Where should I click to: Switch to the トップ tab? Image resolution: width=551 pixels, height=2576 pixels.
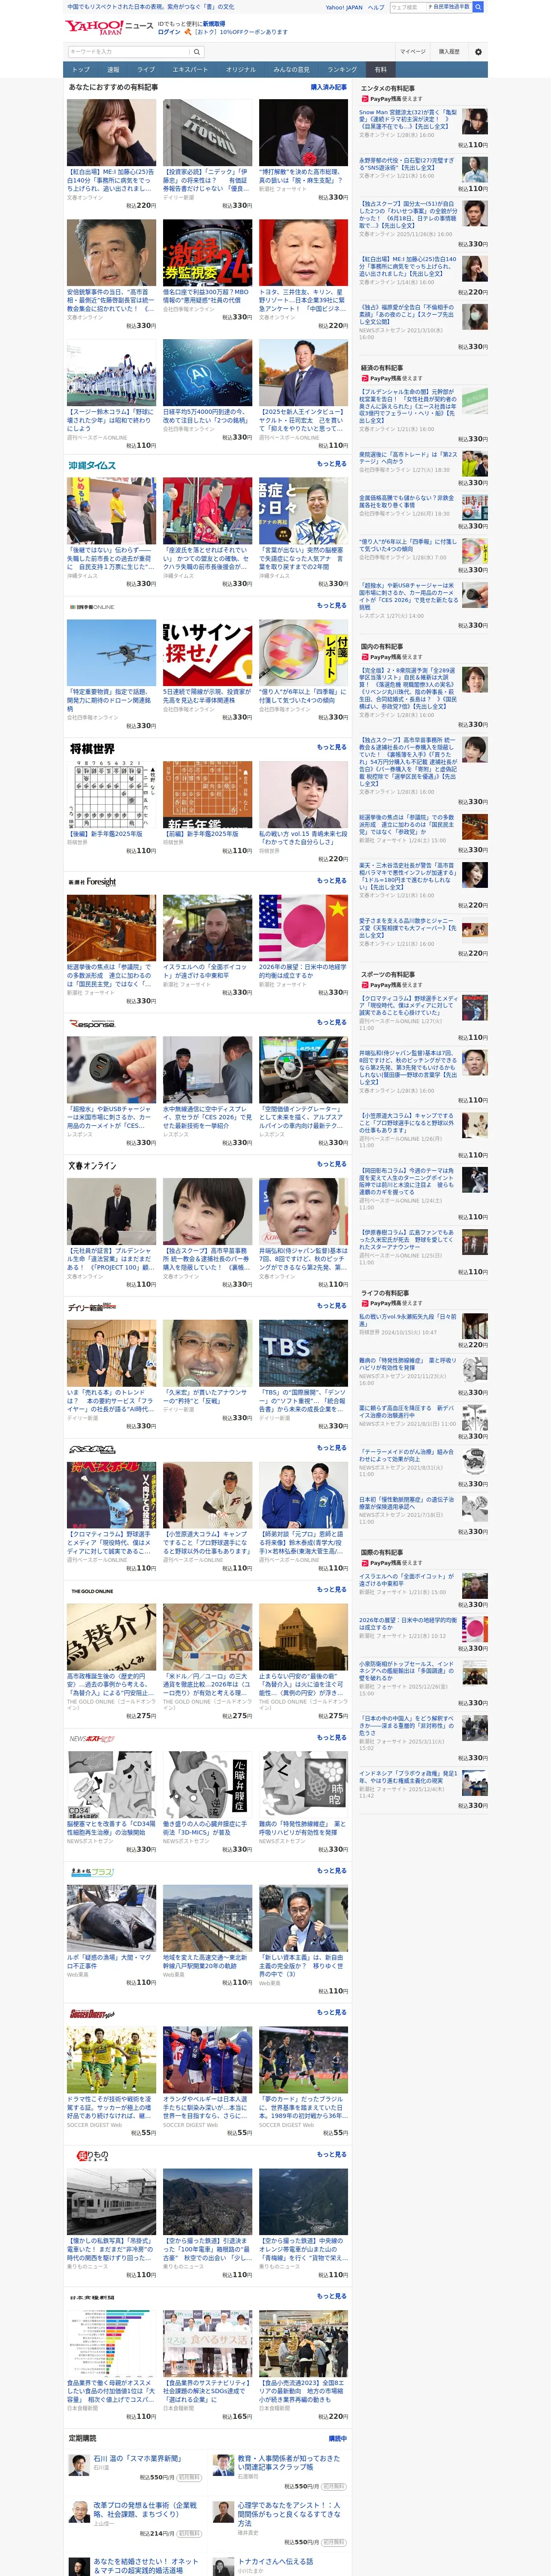[81, 70]
